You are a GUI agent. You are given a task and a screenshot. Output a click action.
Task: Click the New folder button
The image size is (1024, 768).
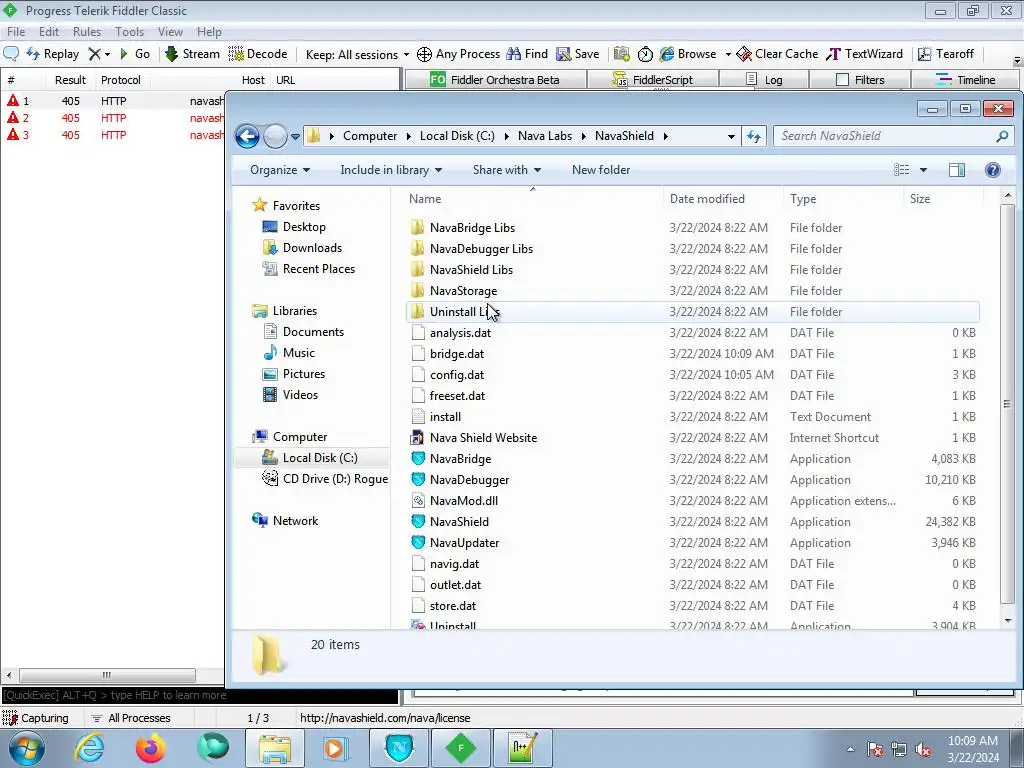tap(601, 170)
